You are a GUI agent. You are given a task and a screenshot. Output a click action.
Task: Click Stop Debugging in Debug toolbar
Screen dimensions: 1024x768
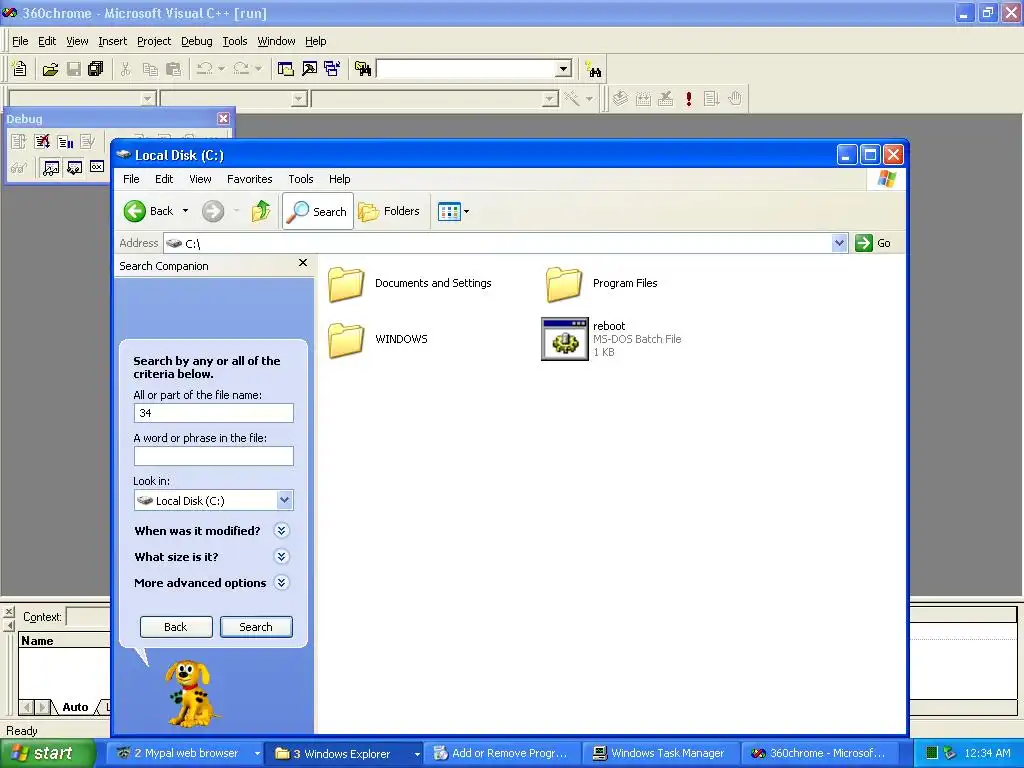(x=42, y=142)
